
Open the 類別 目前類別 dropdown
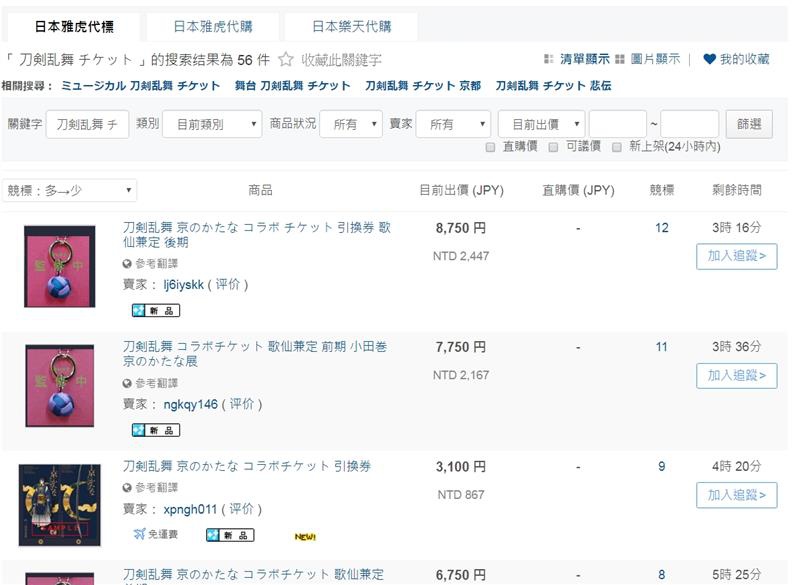[x=212, y=124]
